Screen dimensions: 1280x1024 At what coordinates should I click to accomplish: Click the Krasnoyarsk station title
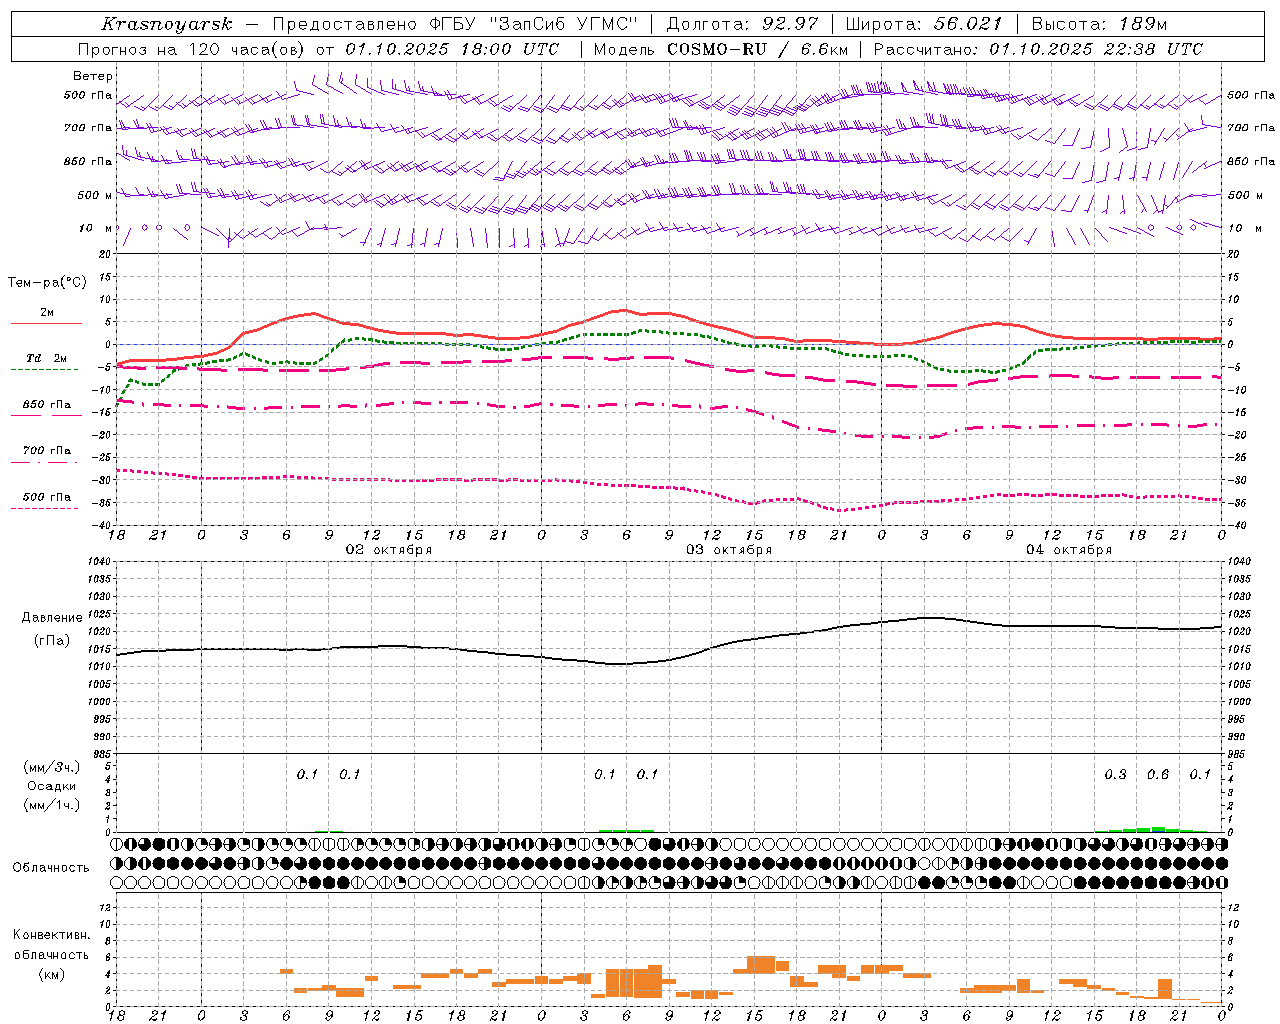pos(166,24)
